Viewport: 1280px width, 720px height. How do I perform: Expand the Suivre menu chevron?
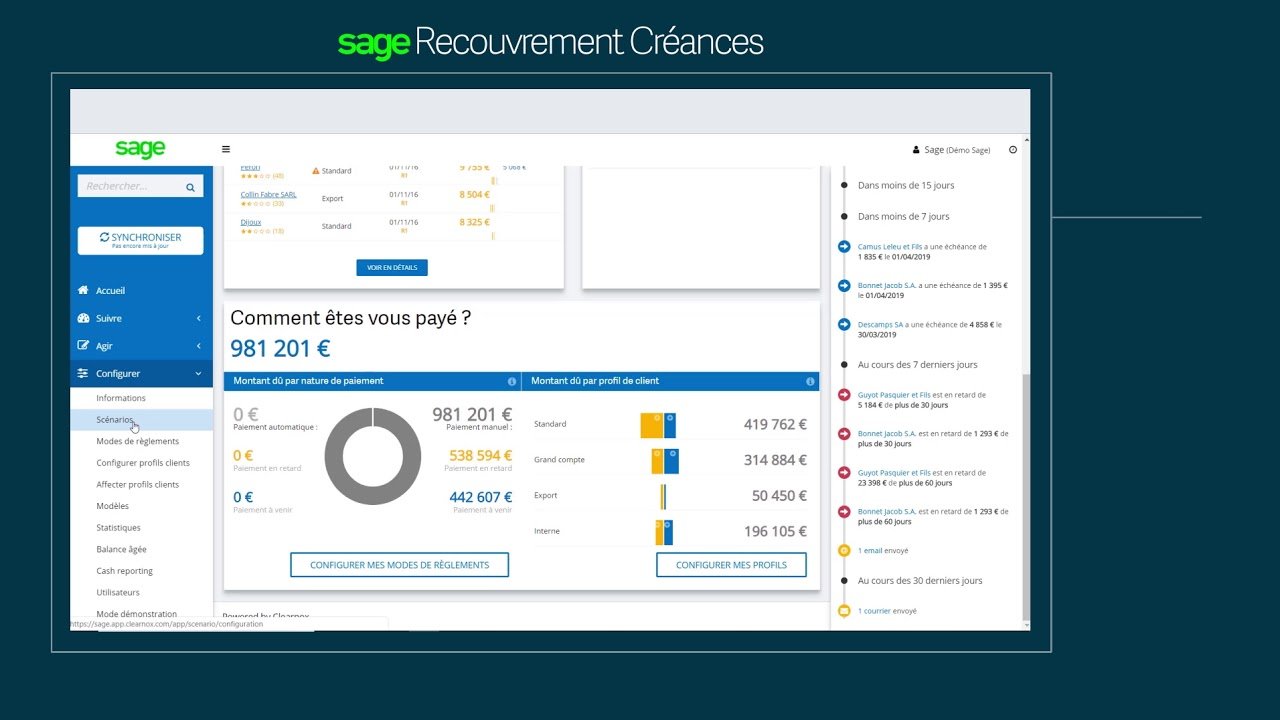[x=198, y=318]
